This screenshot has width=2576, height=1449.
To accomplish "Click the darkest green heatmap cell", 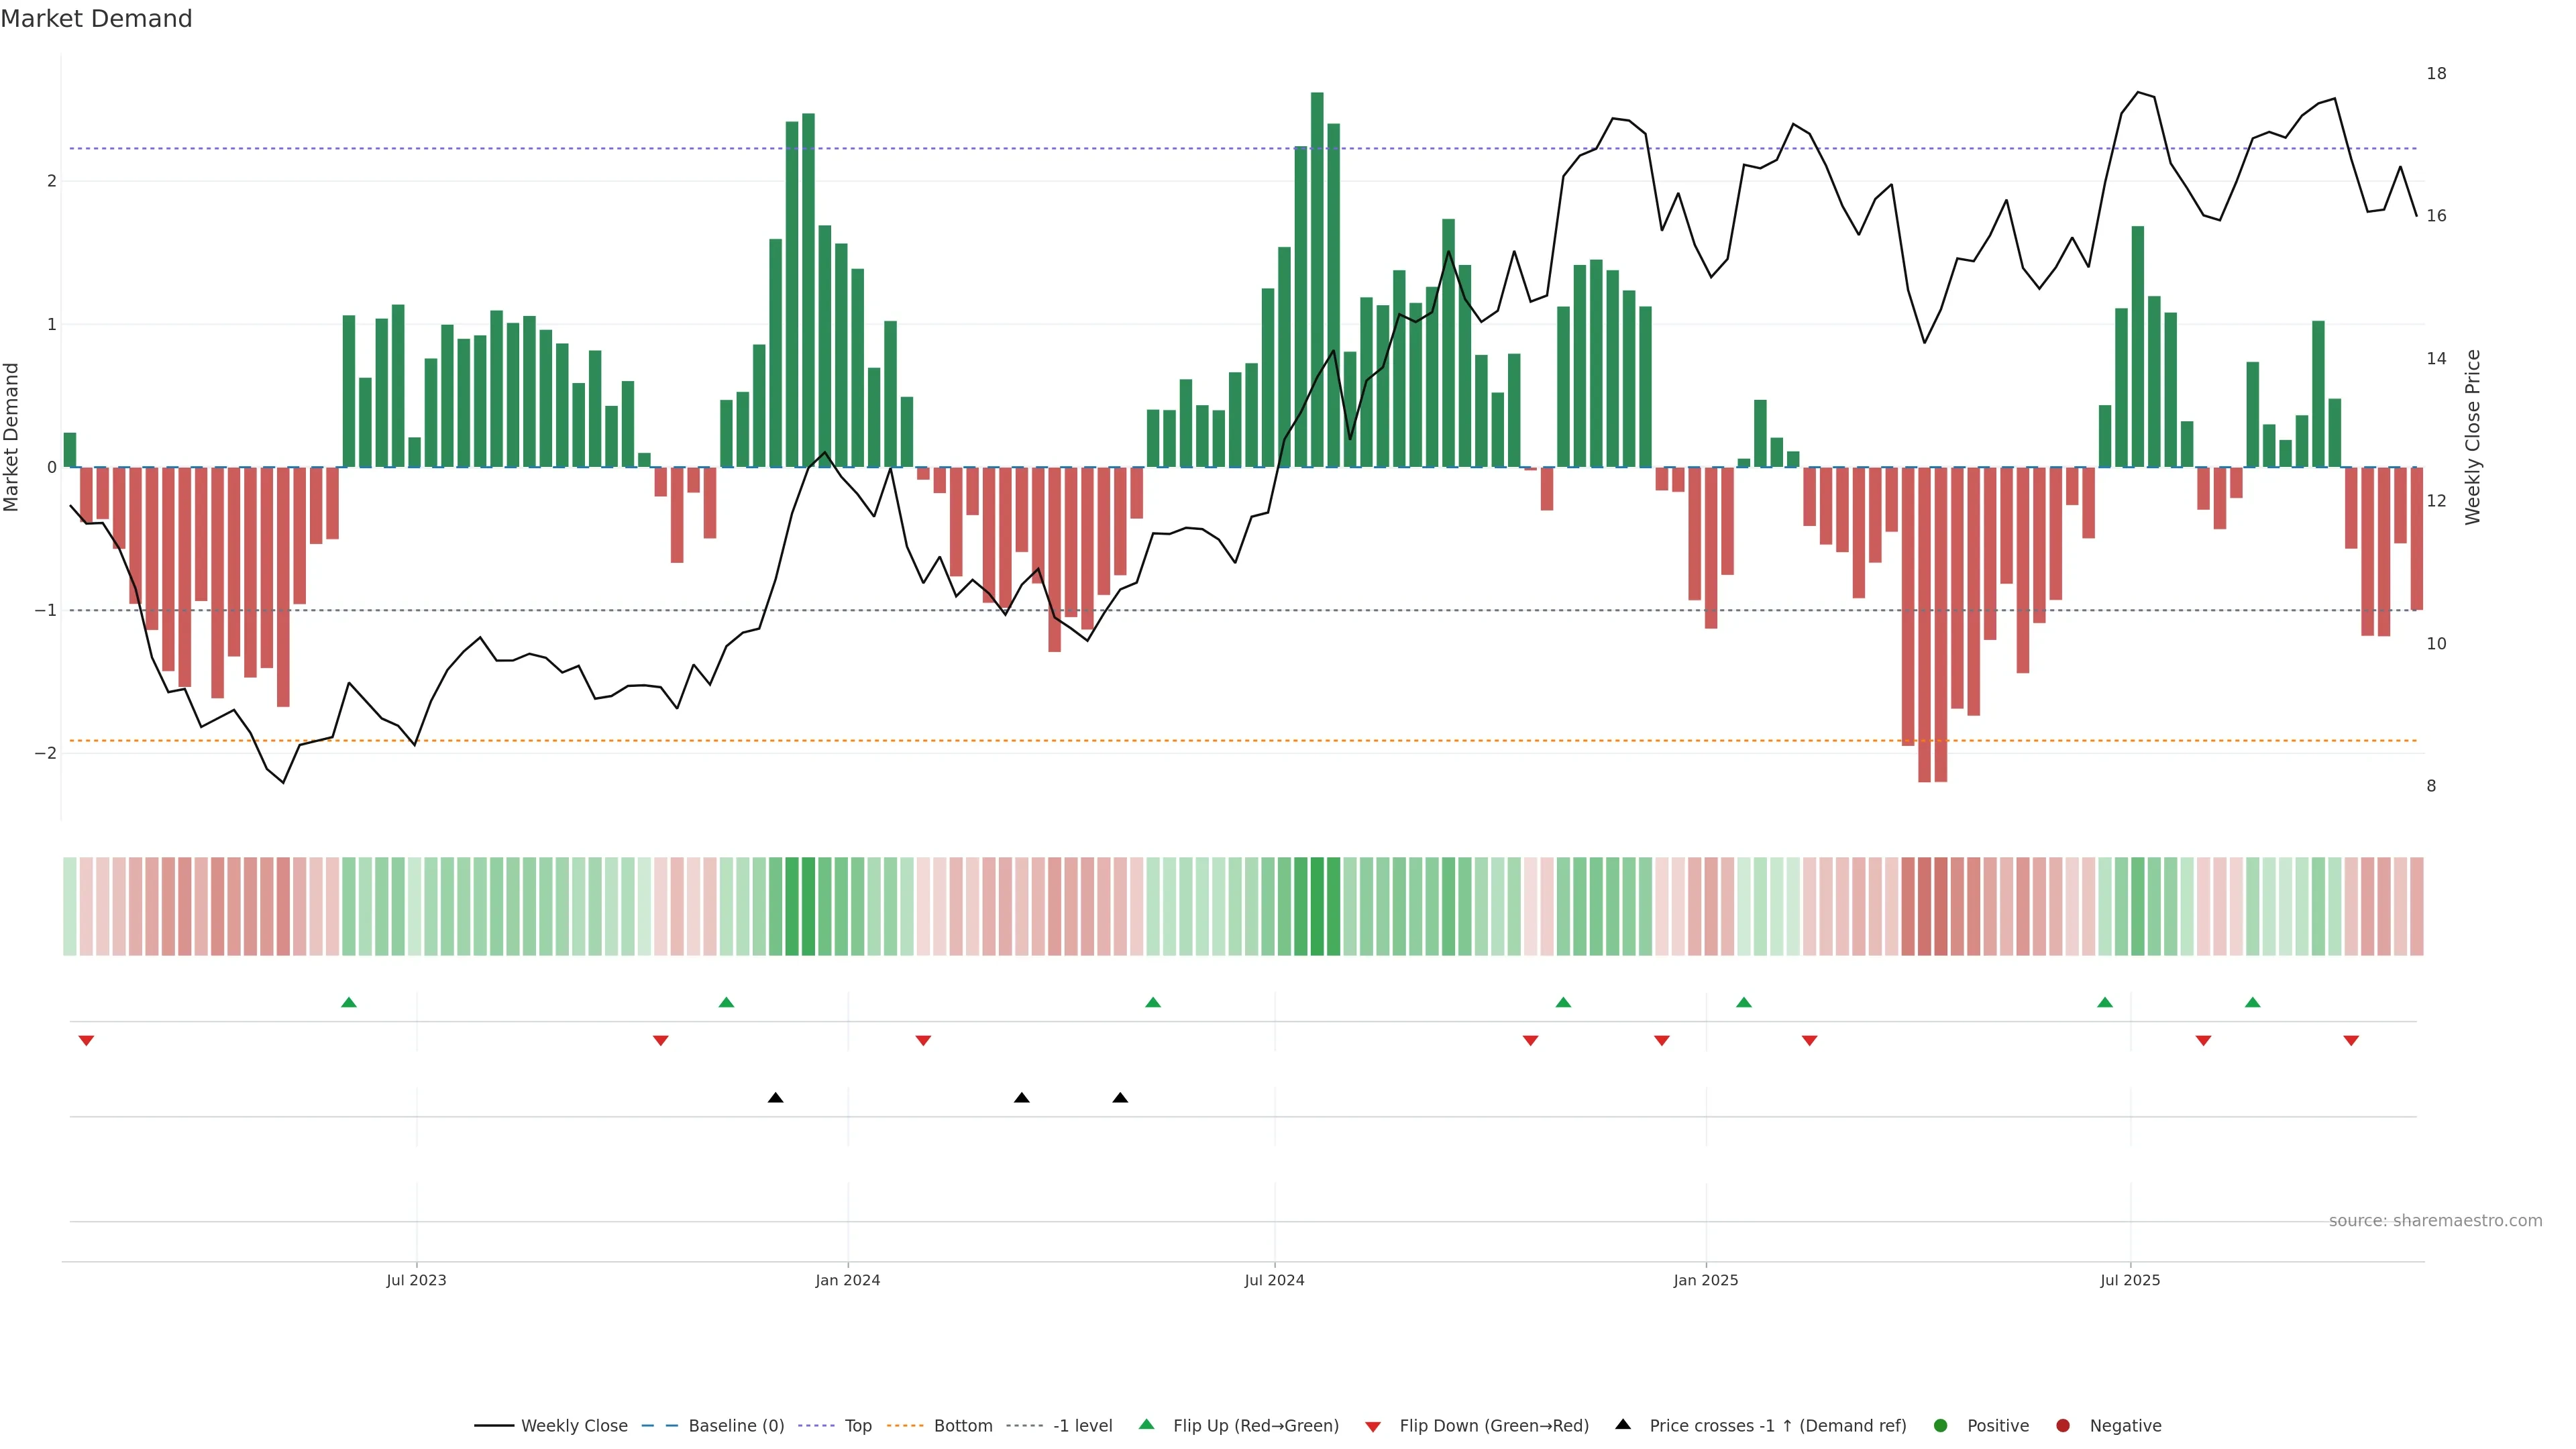I will click(1317, 906).
